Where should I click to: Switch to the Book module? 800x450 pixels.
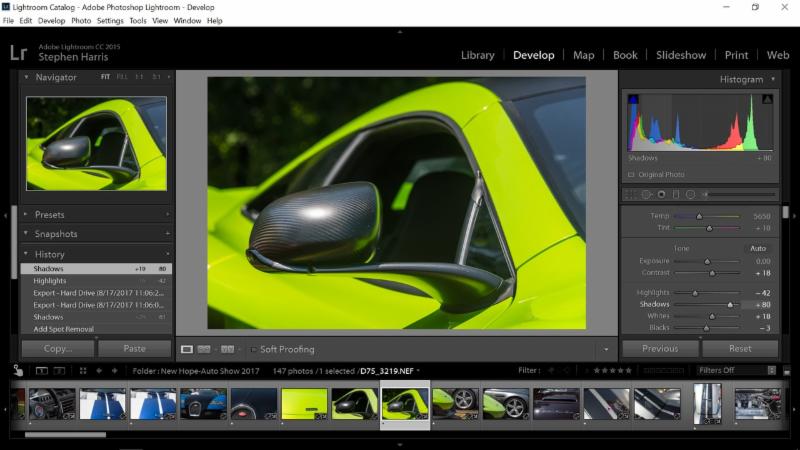point(625,55)
